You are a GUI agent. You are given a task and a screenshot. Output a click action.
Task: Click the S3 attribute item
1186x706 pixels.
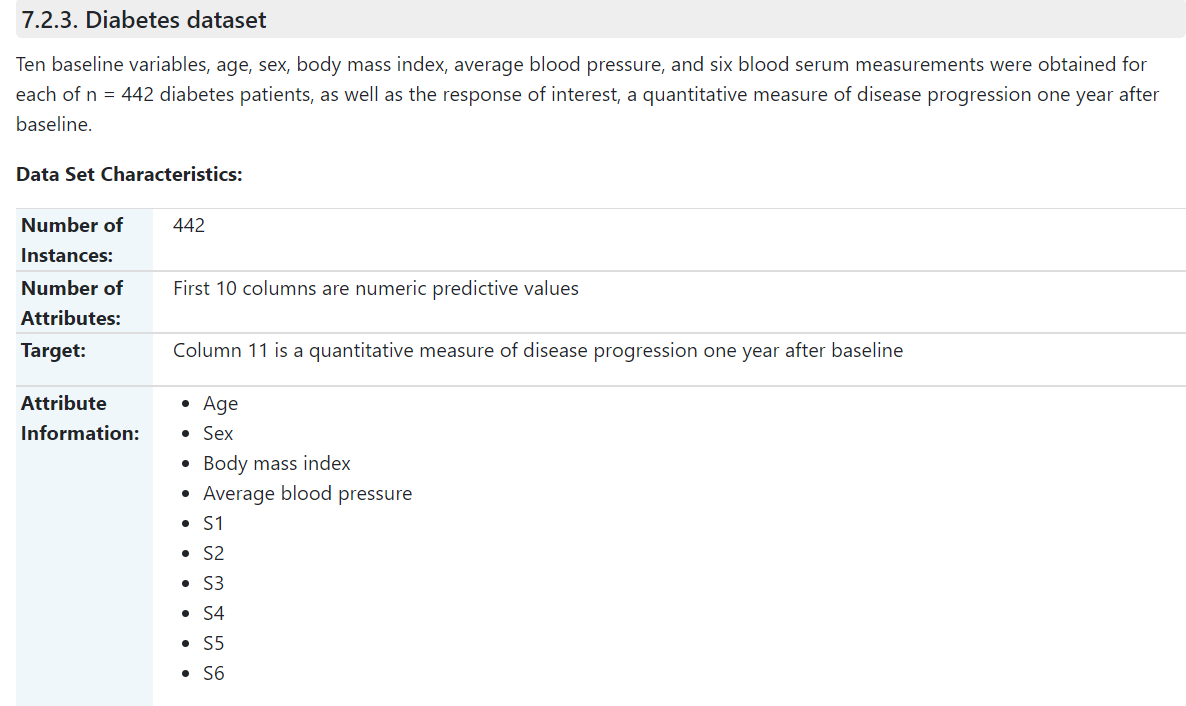click(x=213, y=583)
